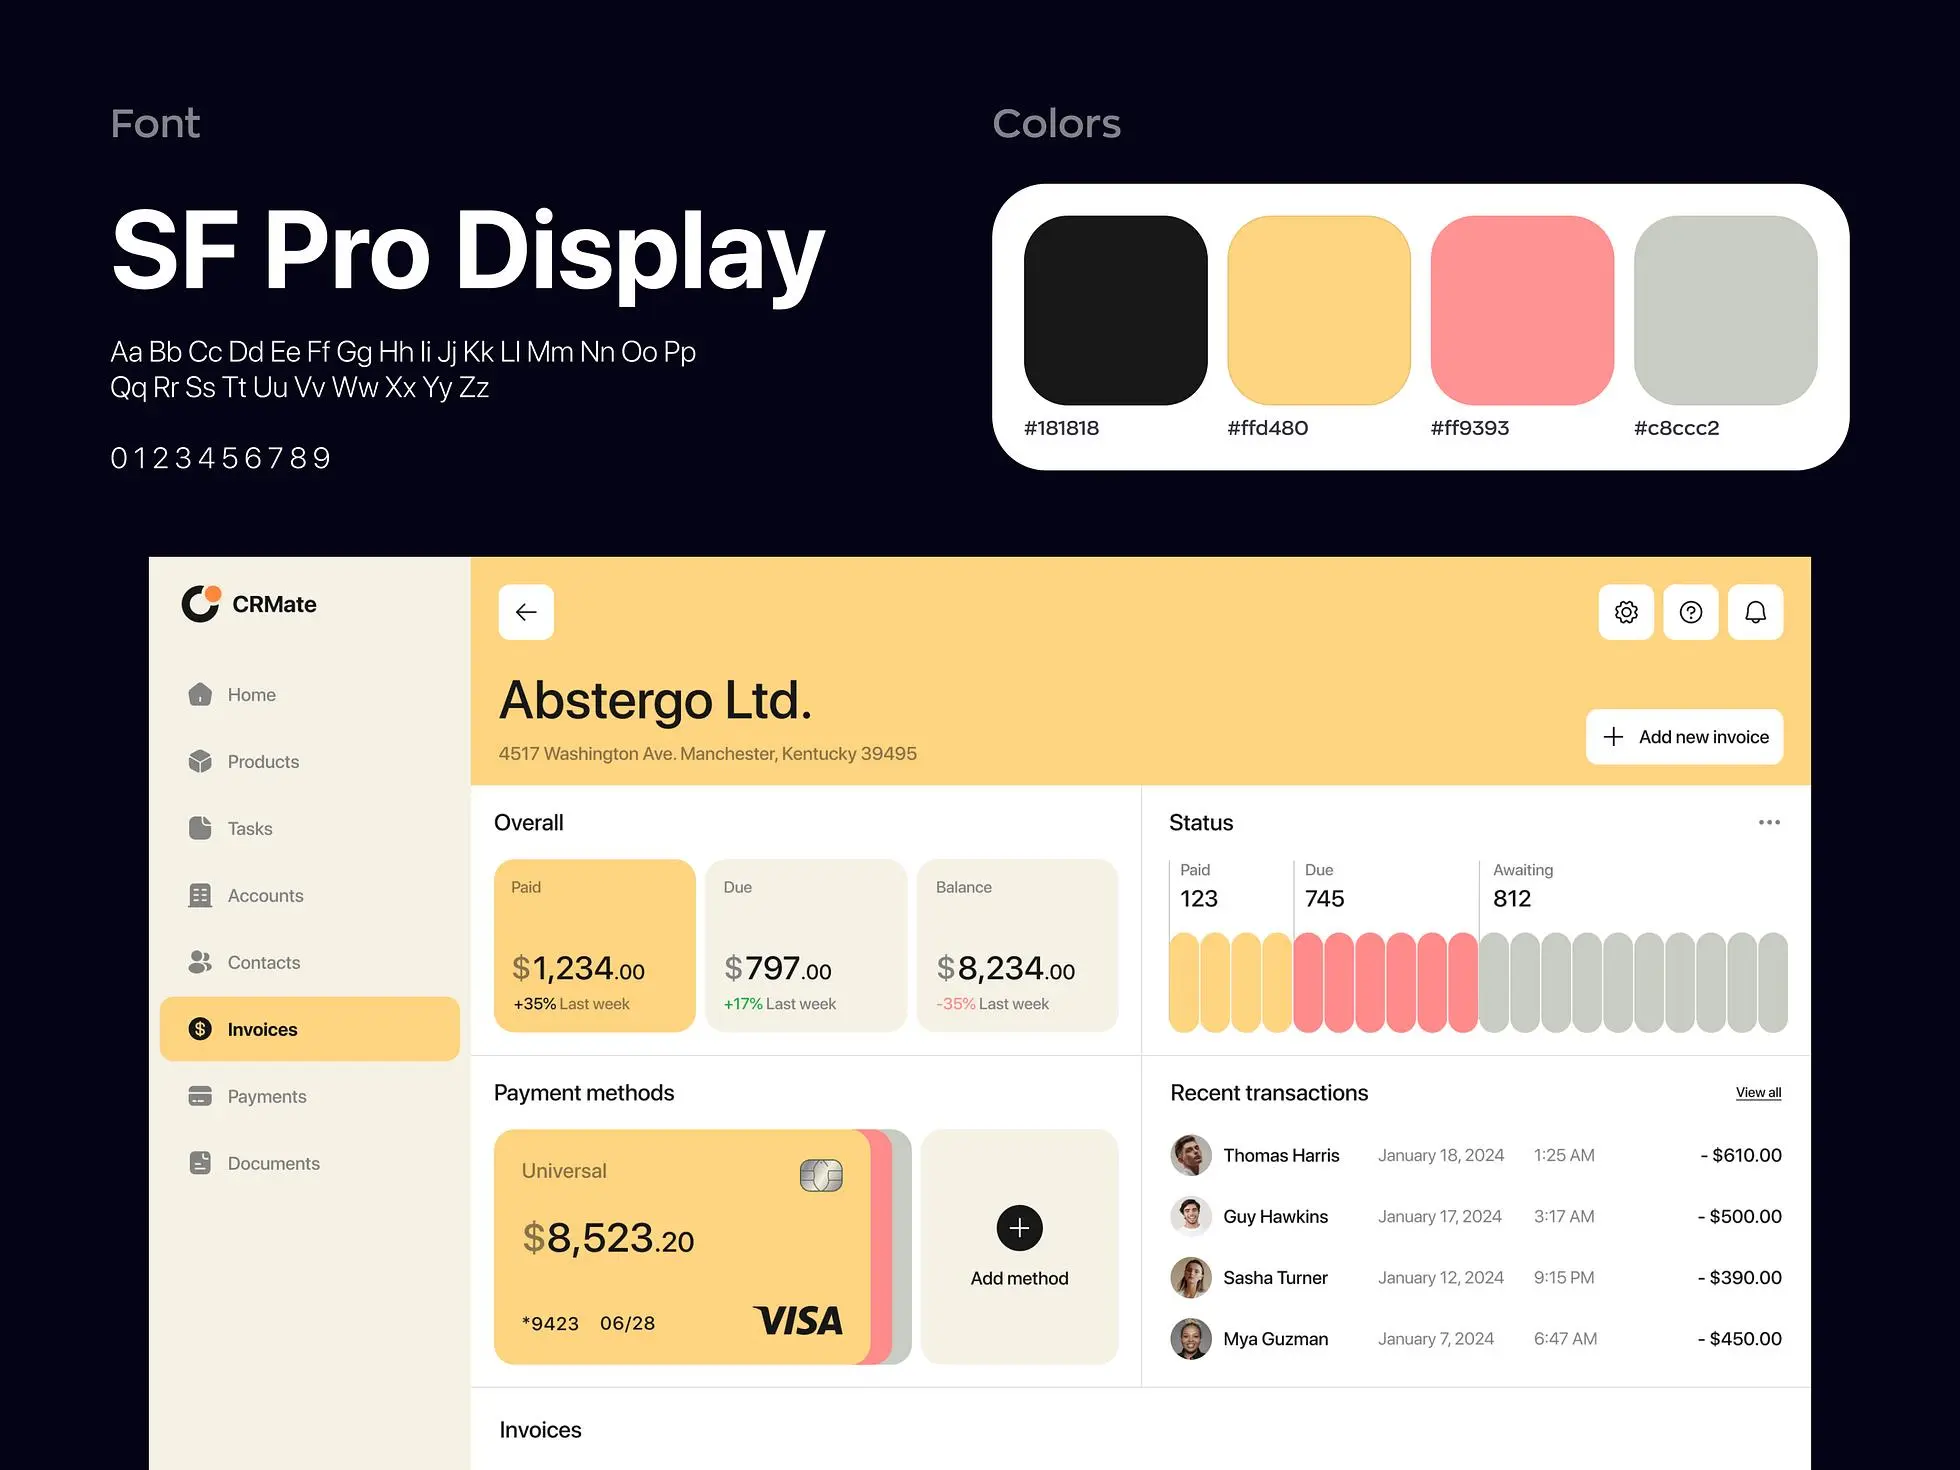View all recent transactions link
This screenshot has height=1470, width=1960.
pos(1759,1092)
